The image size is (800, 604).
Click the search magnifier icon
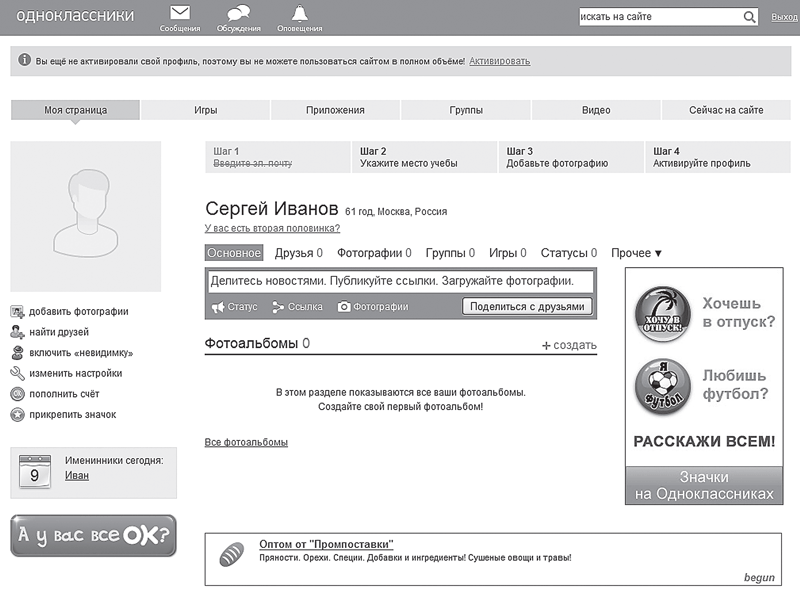[x=749, y=17]
